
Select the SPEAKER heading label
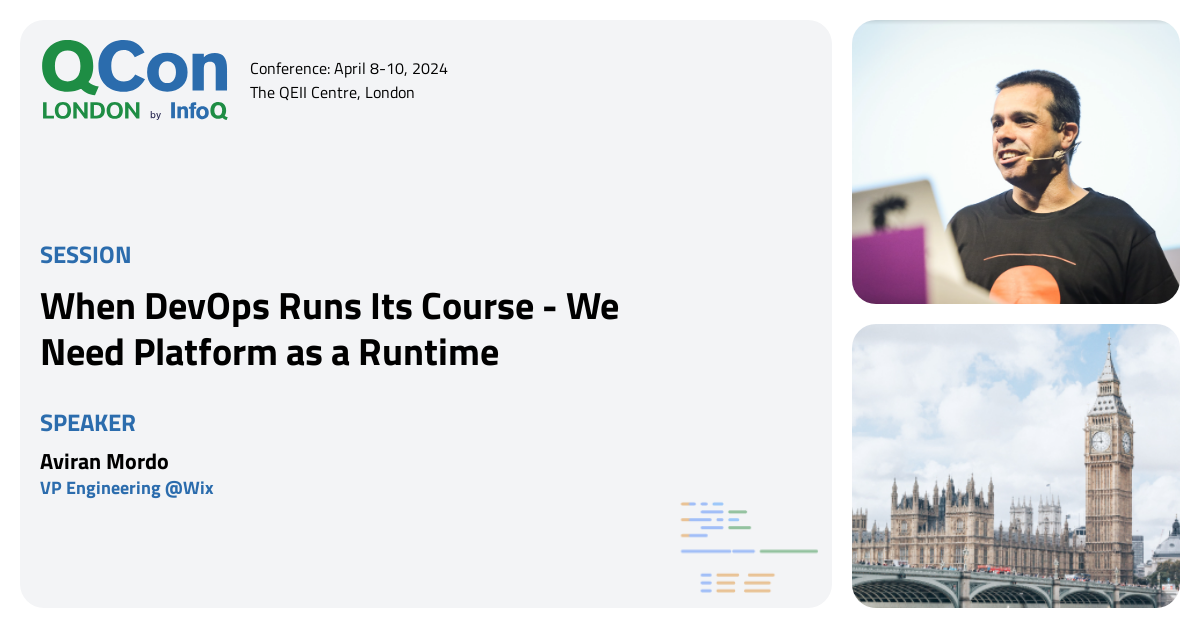pos(88,423)
